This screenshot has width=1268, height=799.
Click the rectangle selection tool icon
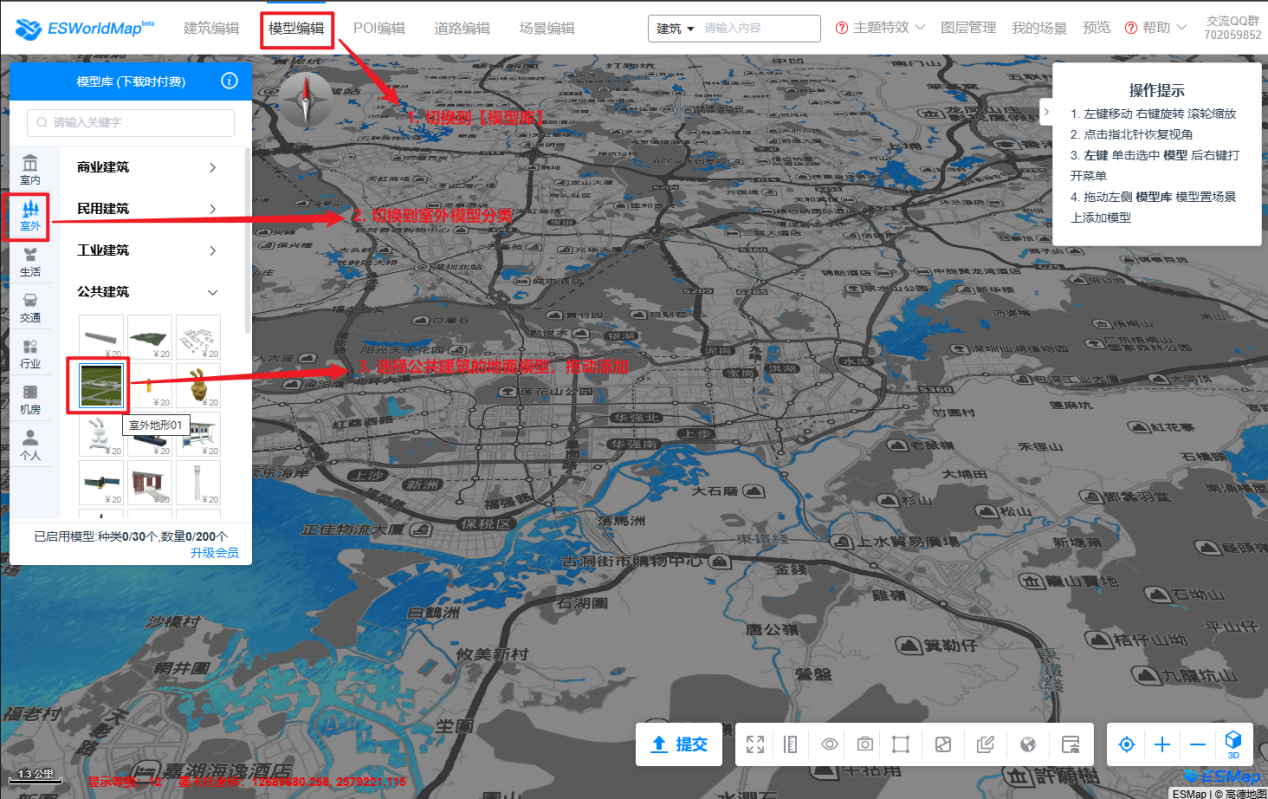[901, 744]
